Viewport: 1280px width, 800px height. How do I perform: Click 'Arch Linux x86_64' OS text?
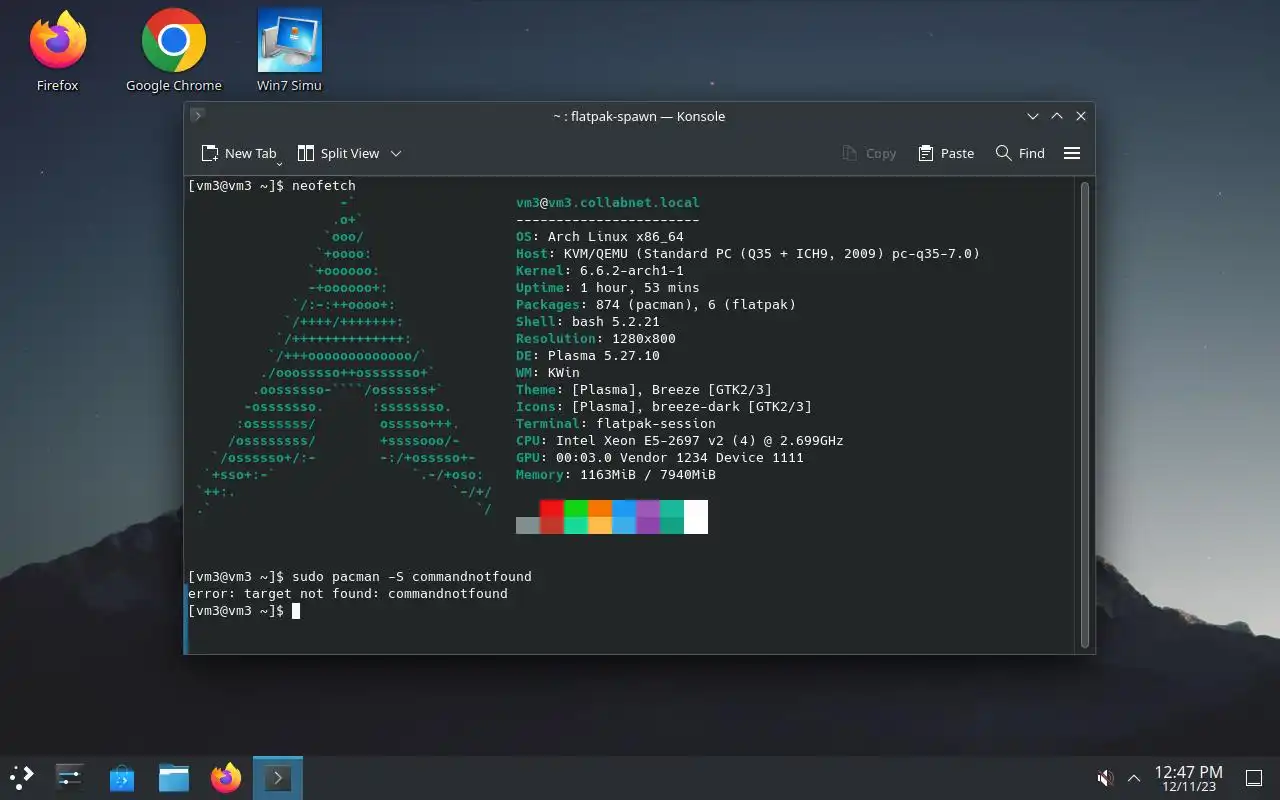pos(616,236)
